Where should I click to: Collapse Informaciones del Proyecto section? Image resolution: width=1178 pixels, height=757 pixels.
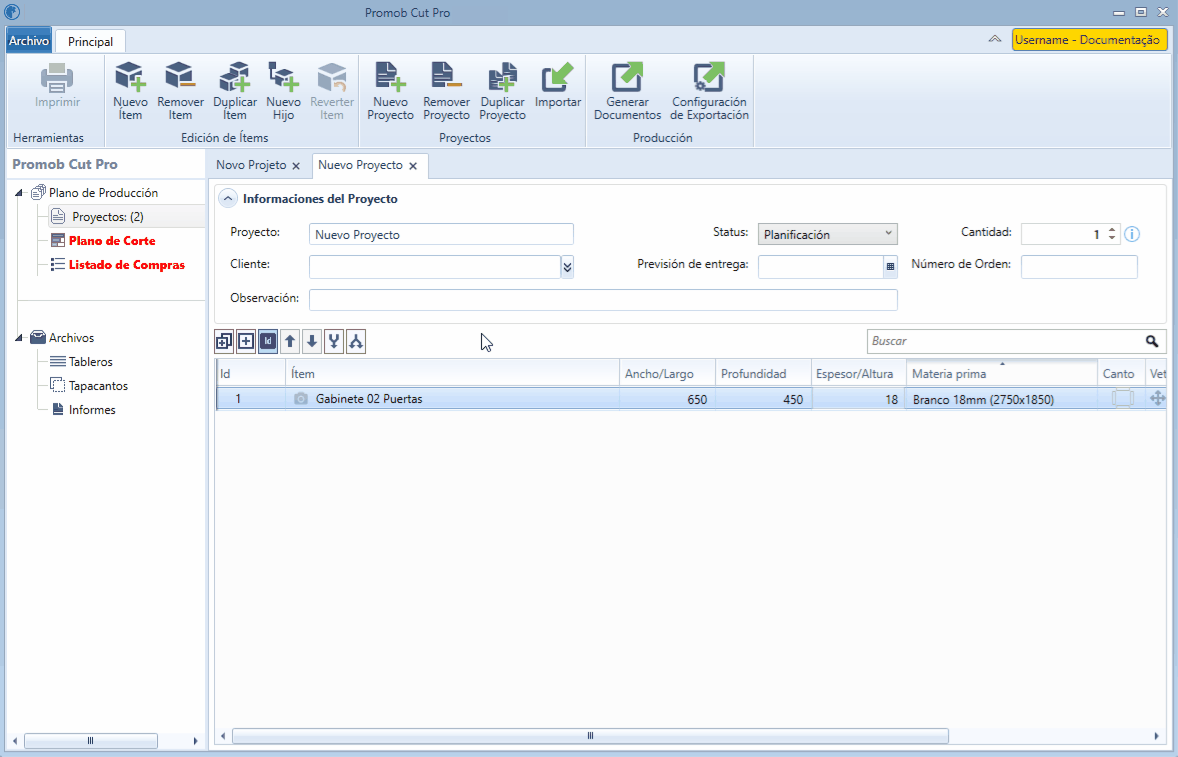pyautogui.click(x=228, y=199)
